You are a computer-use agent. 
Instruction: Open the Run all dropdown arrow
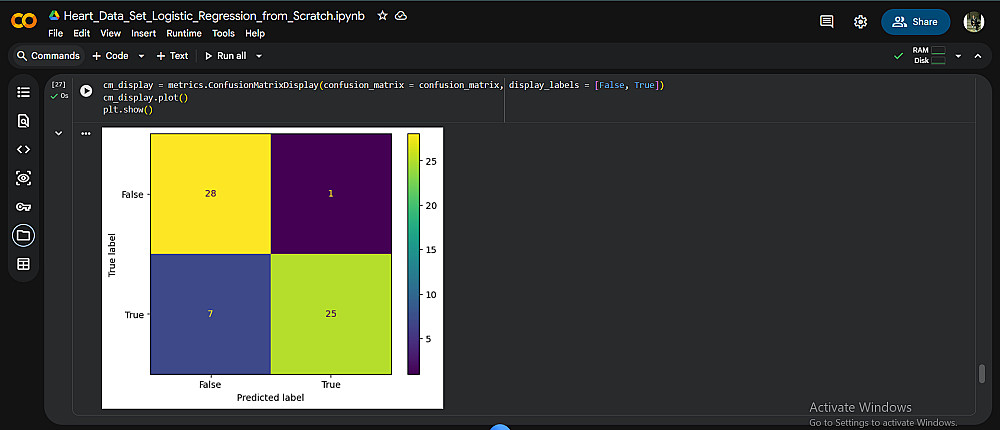point(258,56)
